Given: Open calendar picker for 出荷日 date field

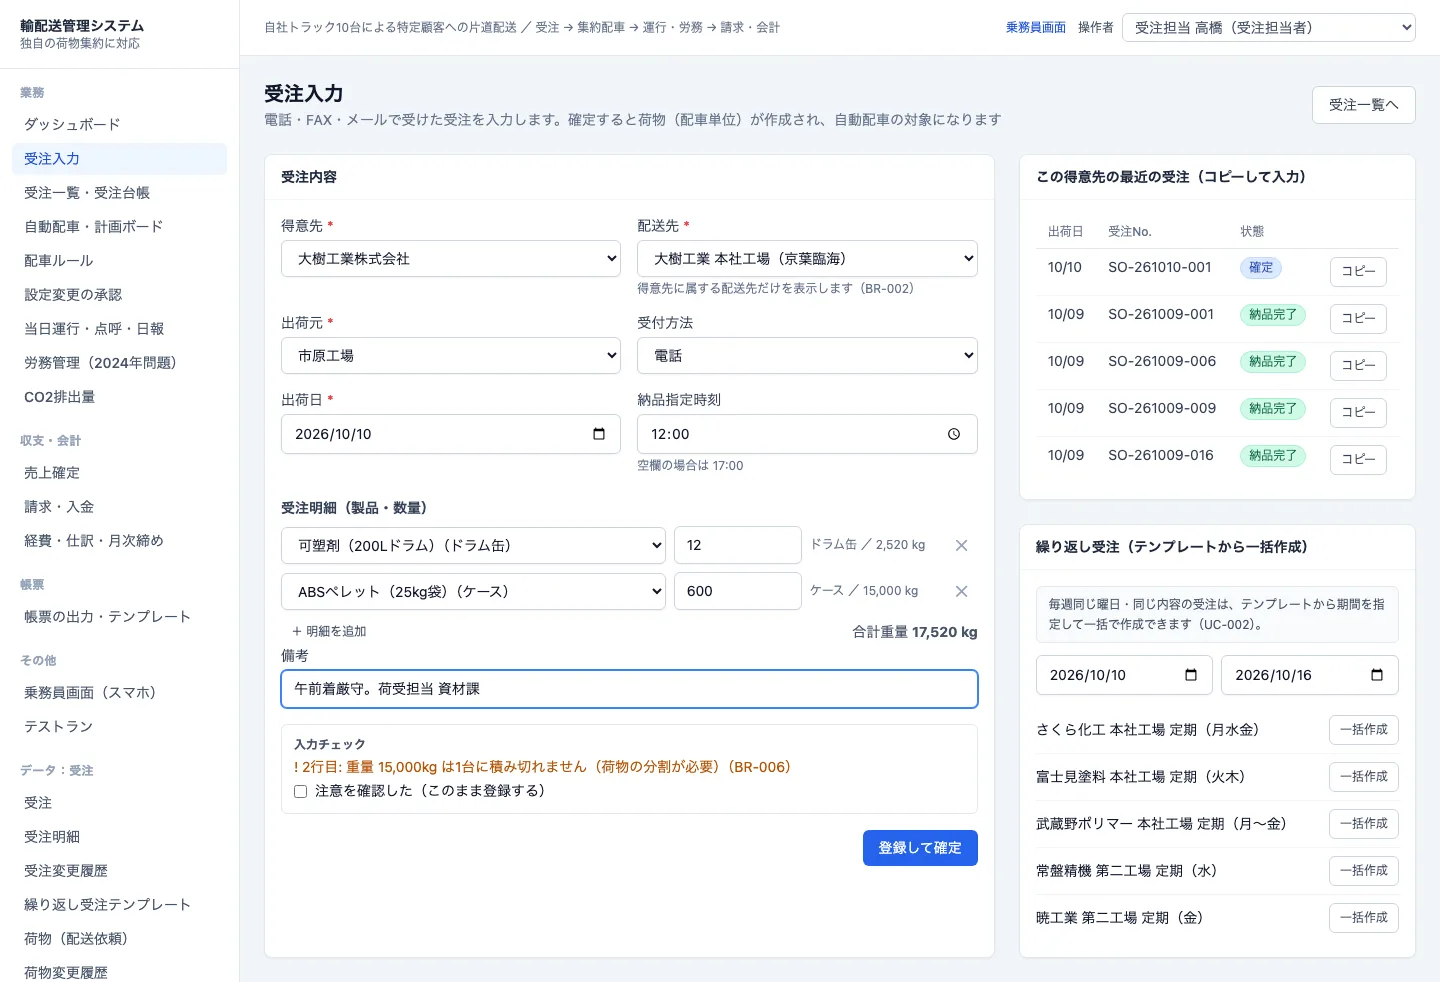Looking at the screenshot, I should point(599,434).
